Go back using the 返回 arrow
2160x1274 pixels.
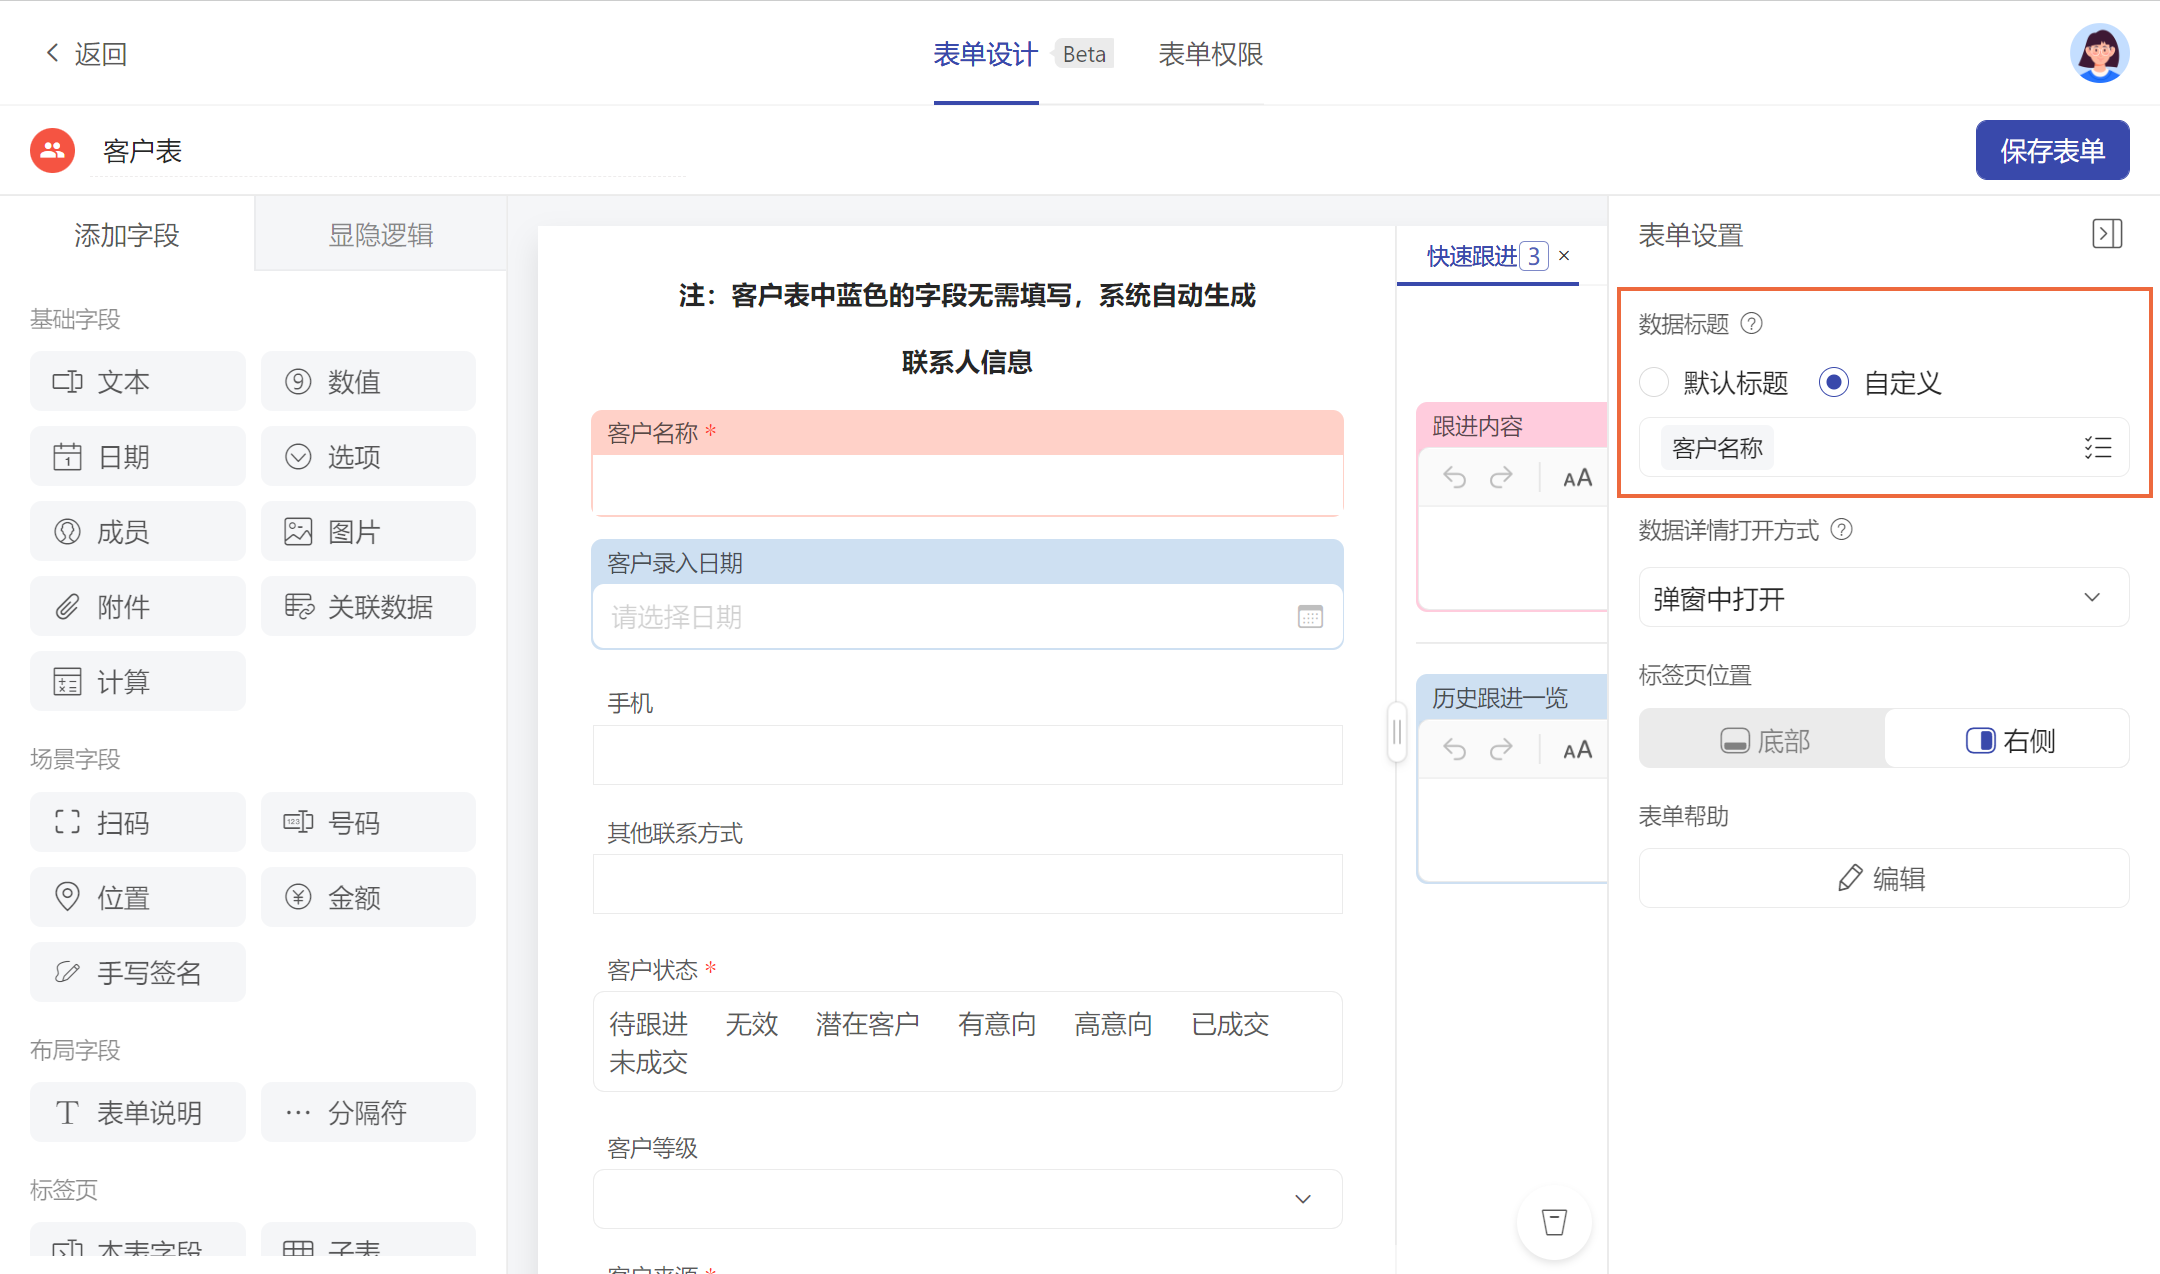pyautogui.click(x=54, y=53)
